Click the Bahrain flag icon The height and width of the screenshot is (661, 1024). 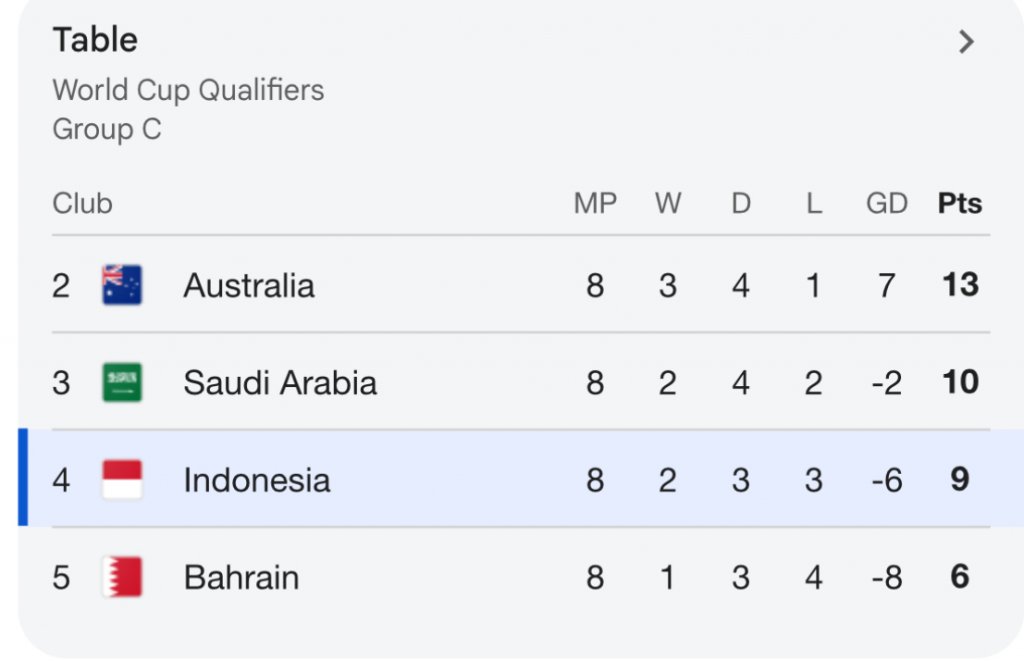click(122, 577)
